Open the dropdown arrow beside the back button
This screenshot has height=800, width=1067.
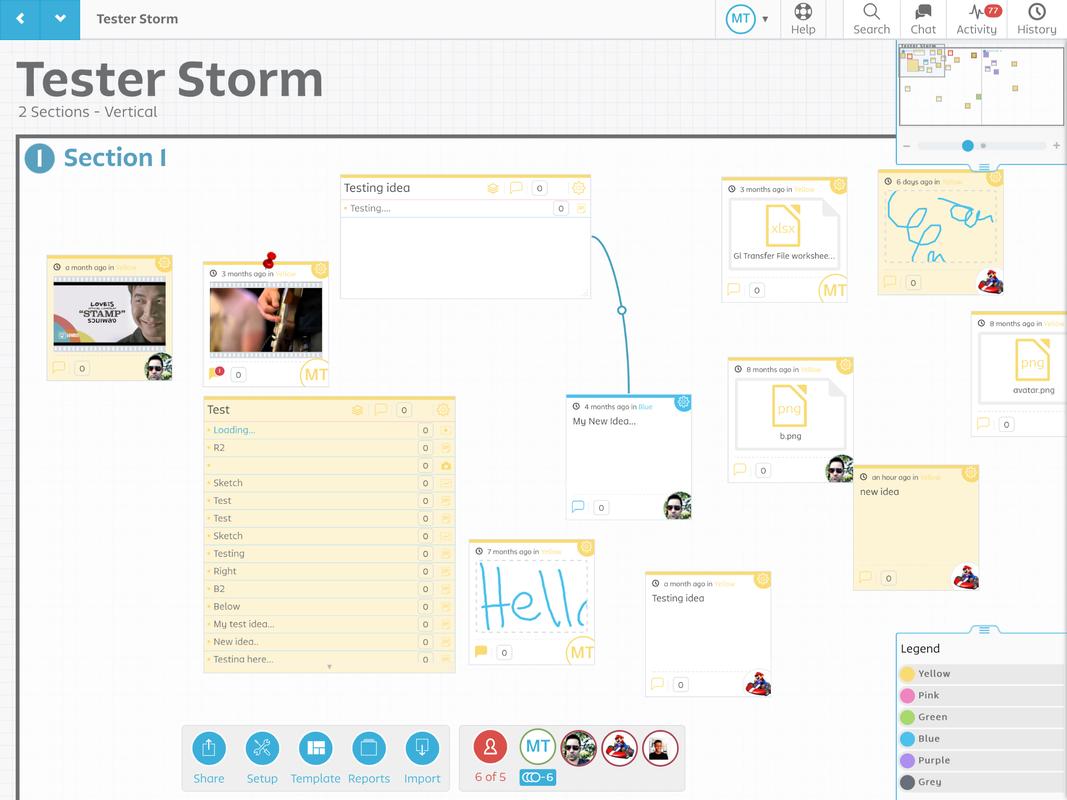click(x=60, y=18)
